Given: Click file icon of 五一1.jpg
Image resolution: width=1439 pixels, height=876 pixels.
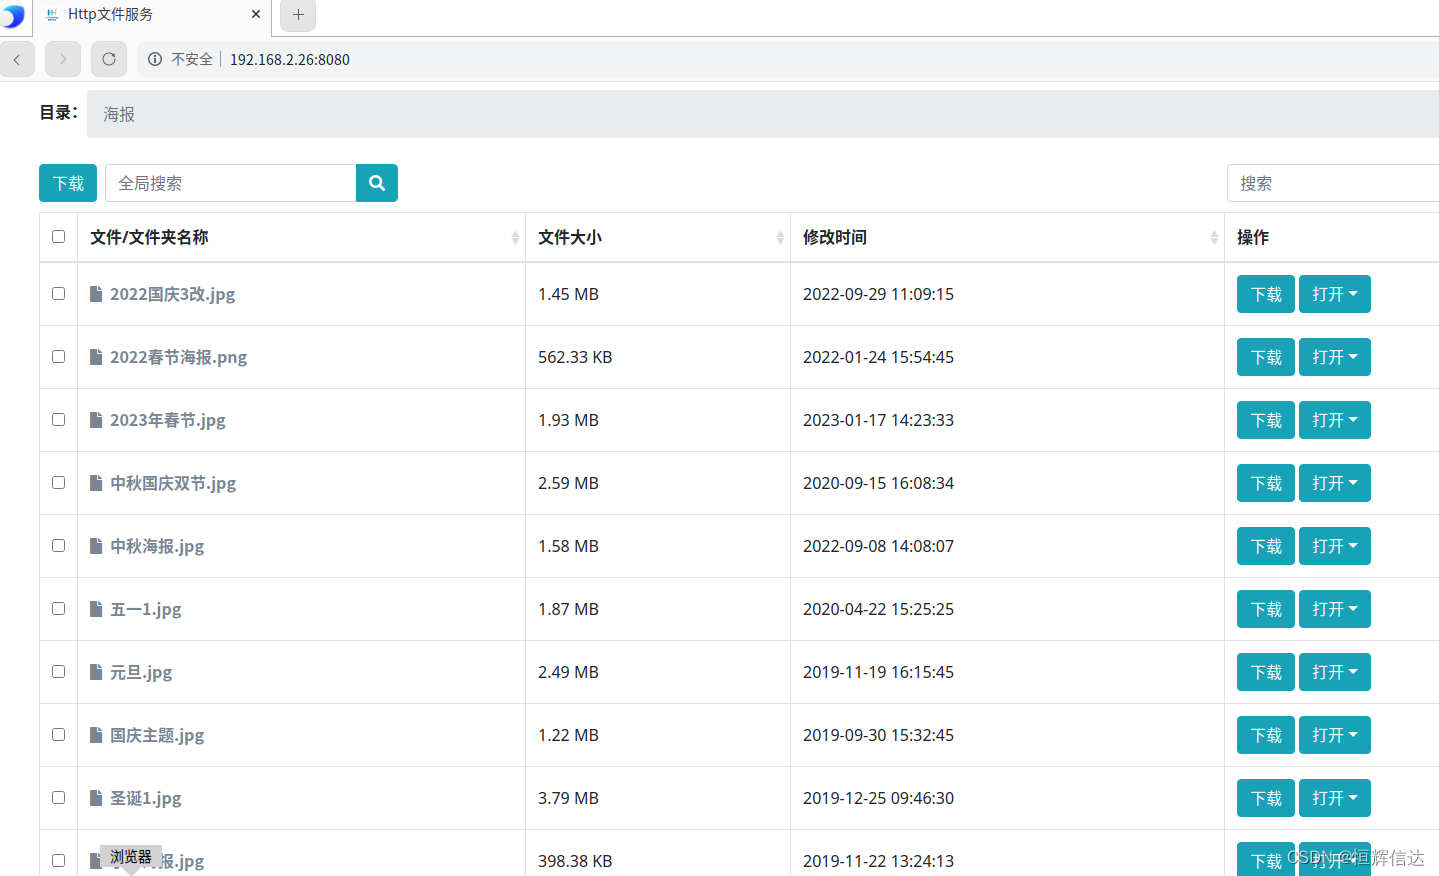Looking at the screenshot, I should point(96,609).
